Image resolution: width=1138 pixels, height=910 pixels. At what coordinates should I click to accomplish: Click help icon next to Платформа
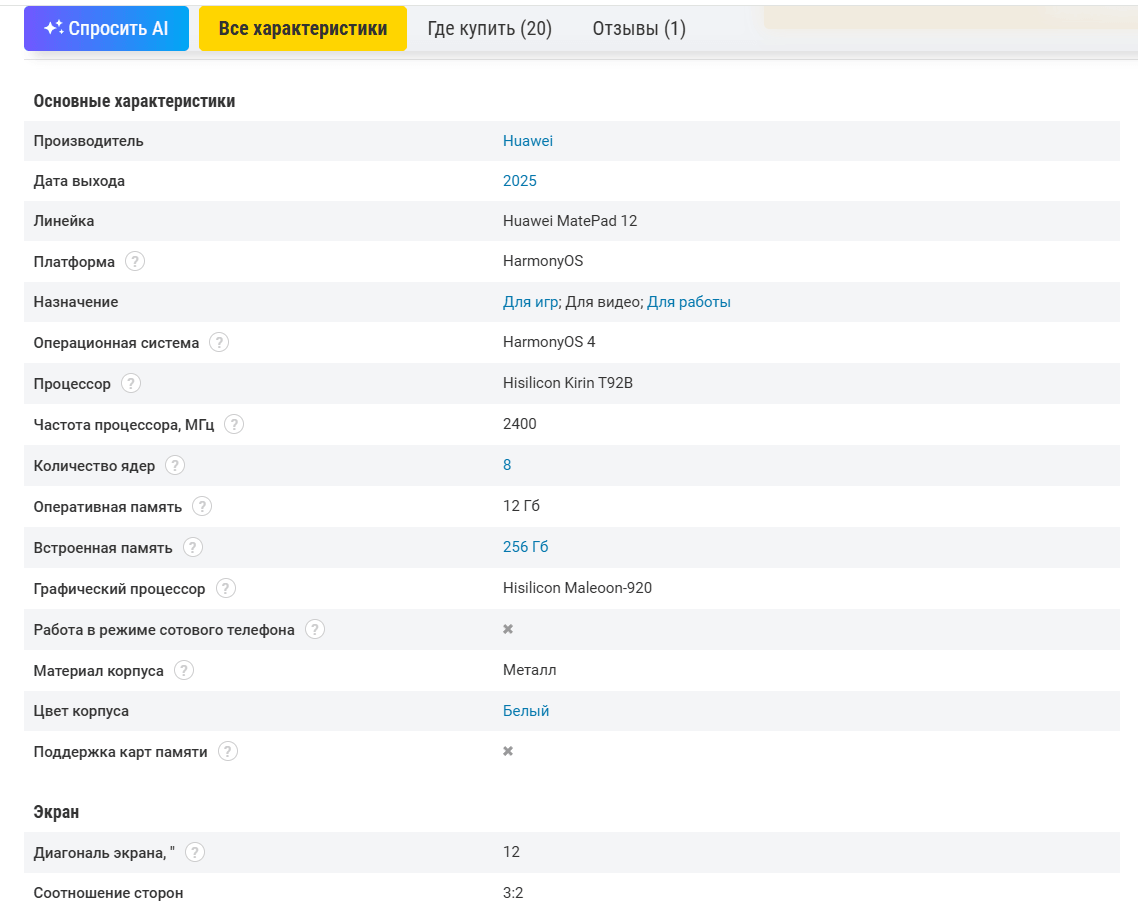coord(135,261)
